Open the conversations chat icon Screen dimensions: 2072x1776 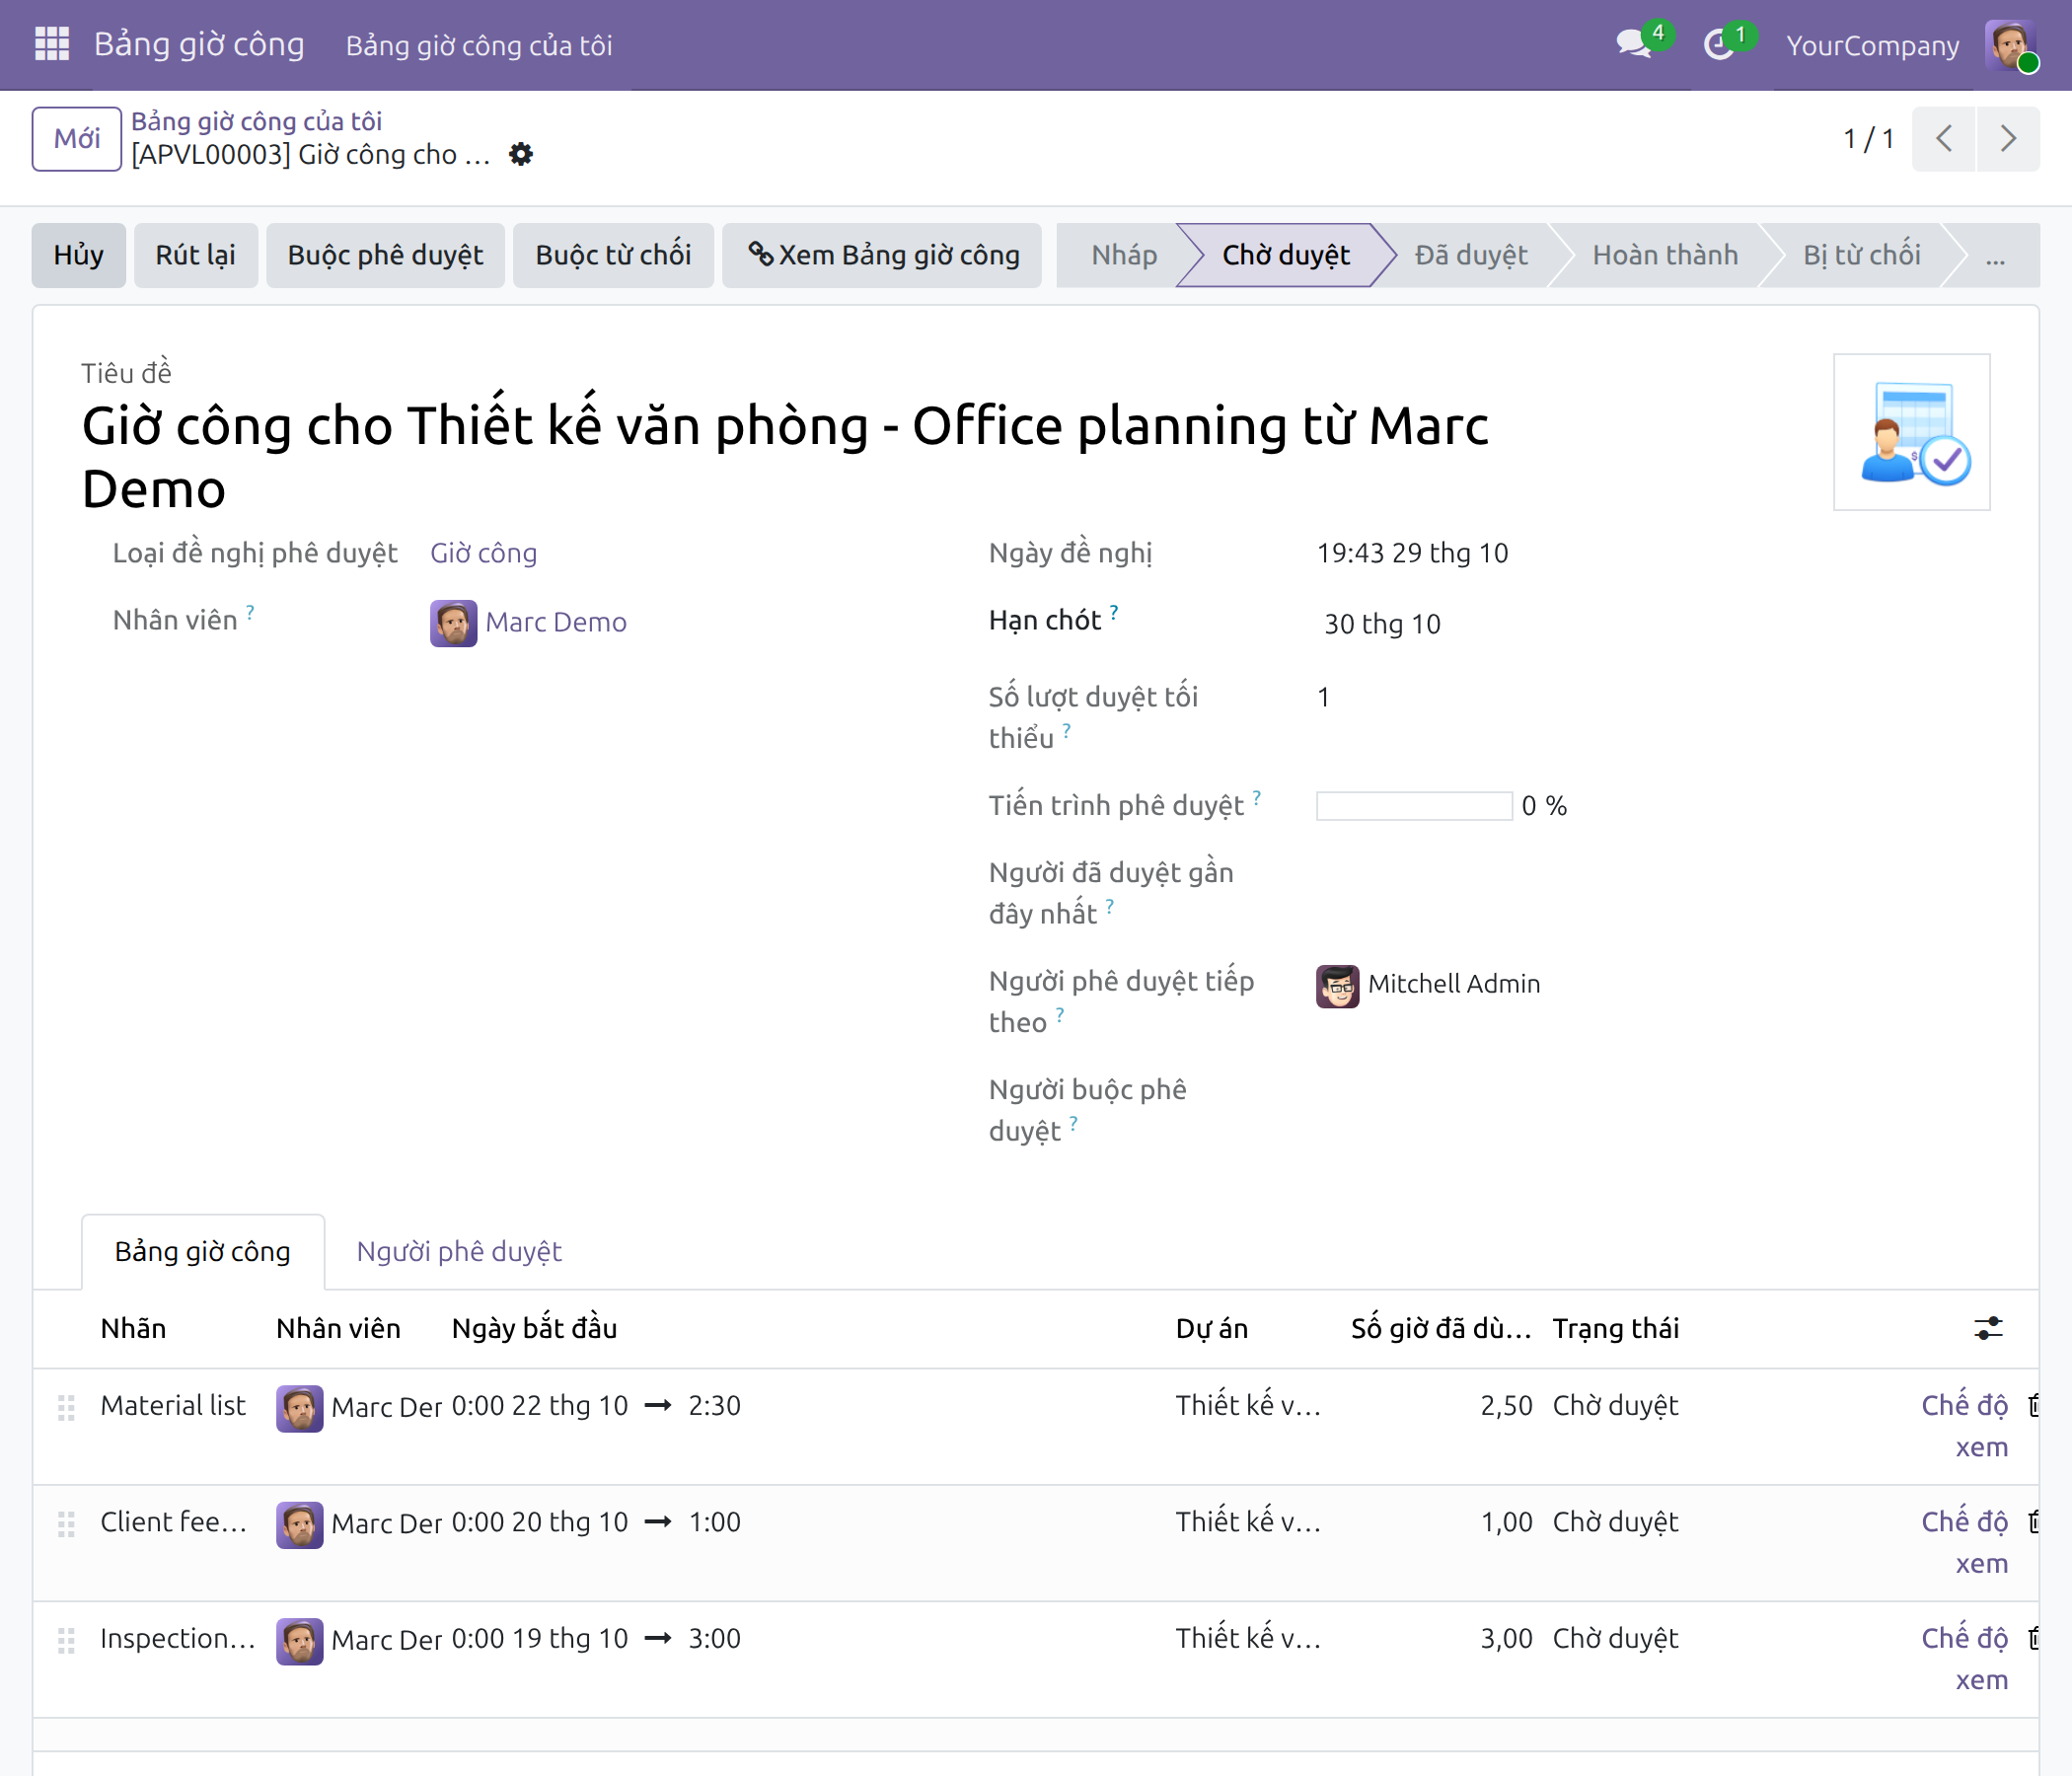1634,44
